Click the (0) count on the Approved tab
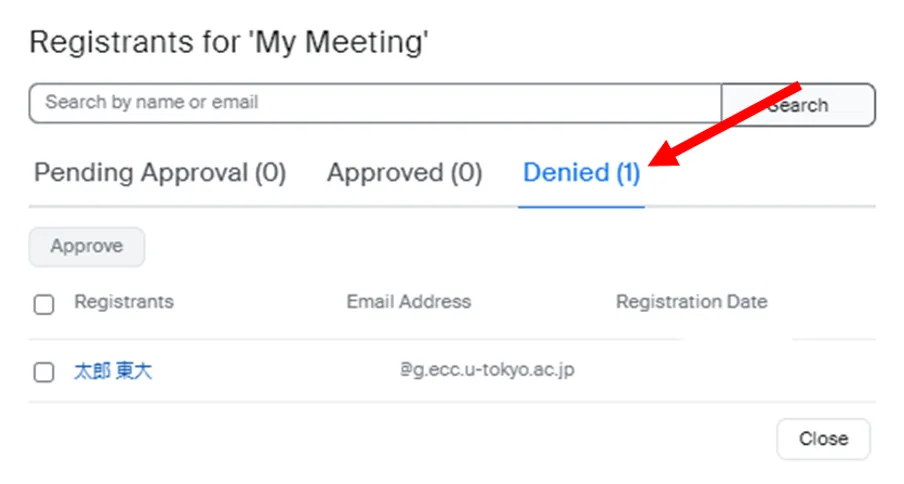This screenshot has width=904, height=484. (466, 173)
